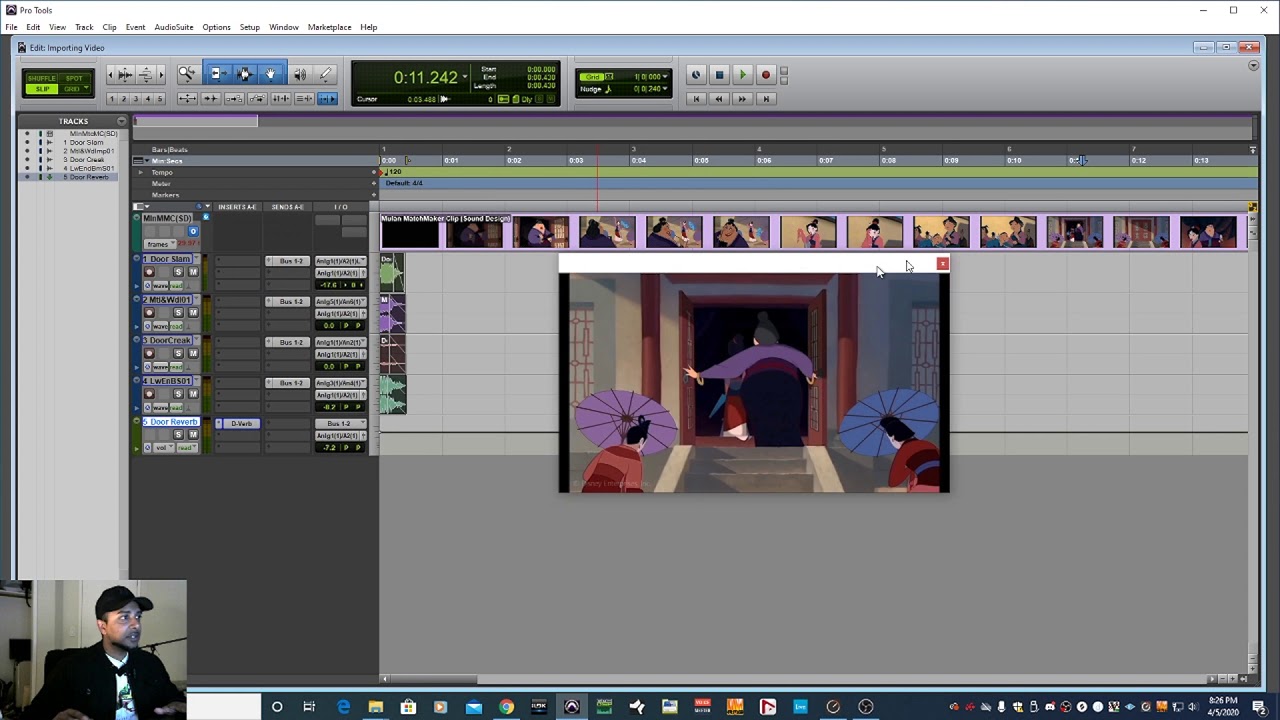Open the Setup menu
This screenshot has width=1280, height=720.
[250, 27]
